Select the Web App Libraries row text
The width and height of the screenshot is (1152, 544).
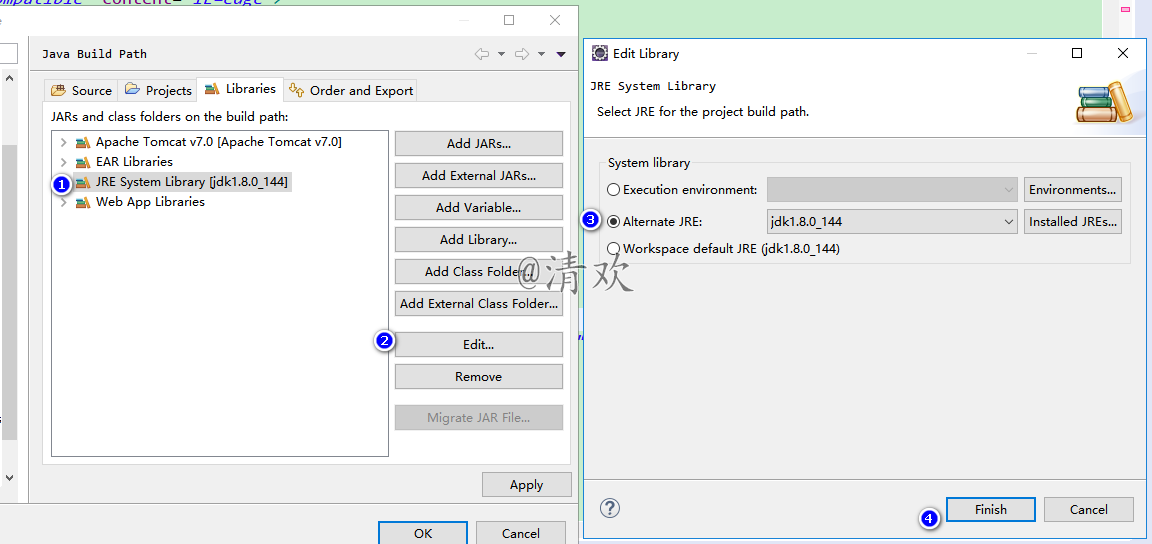point(151,201)
